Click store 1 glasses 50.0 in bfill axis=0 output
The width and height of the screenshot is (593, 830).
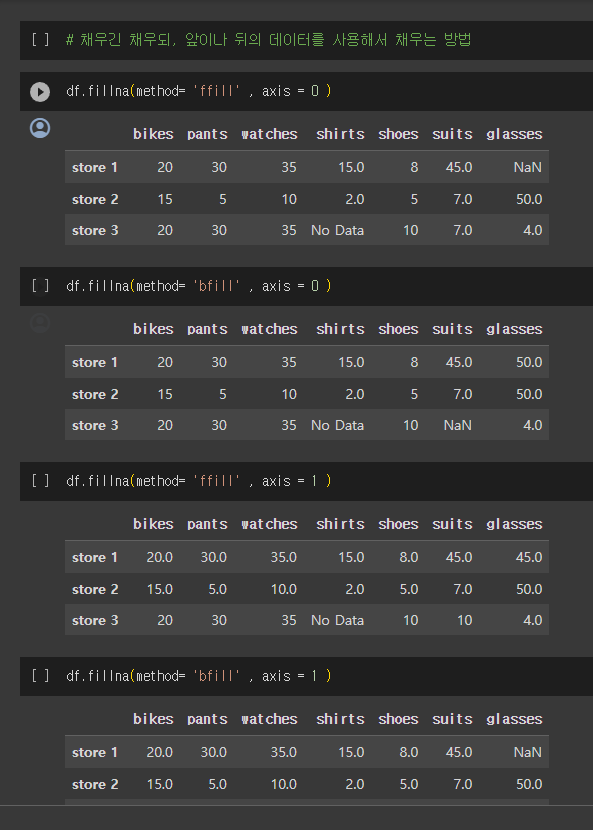pos(529,362)
